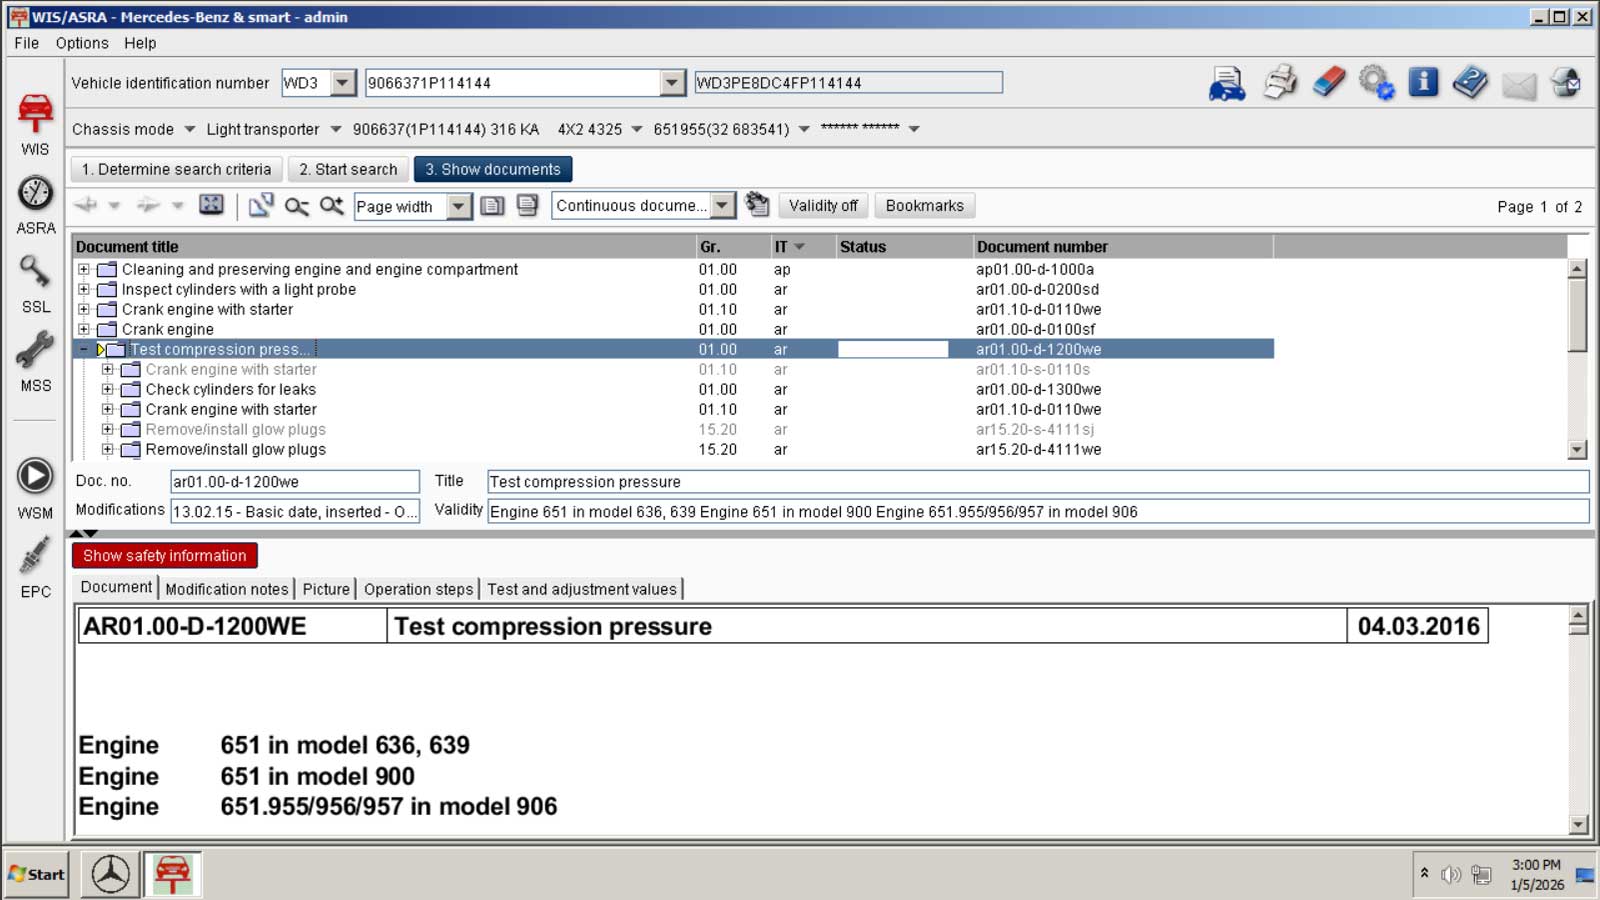Toggle the Validity off button

click(x=822, y=206)
